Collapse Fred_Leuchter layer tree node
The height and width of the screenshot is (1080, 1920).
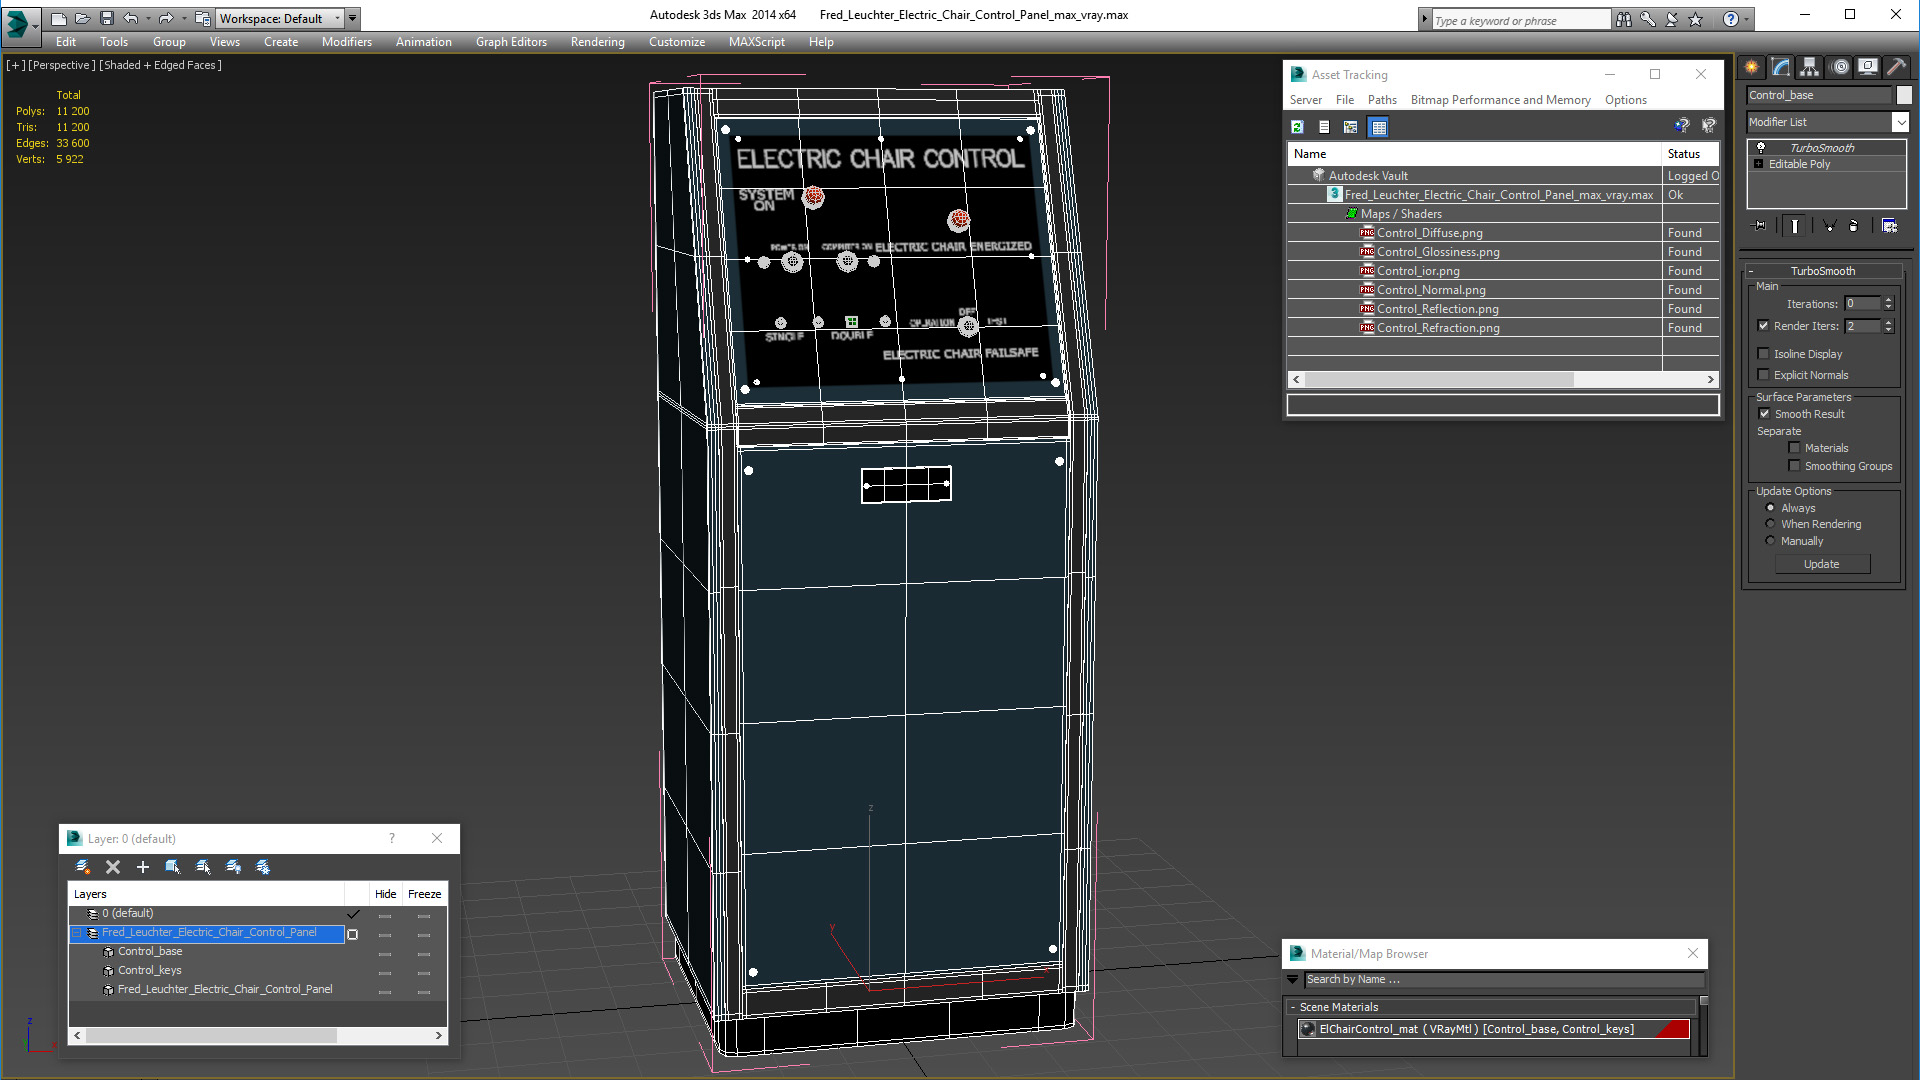[x=76, y=933]
